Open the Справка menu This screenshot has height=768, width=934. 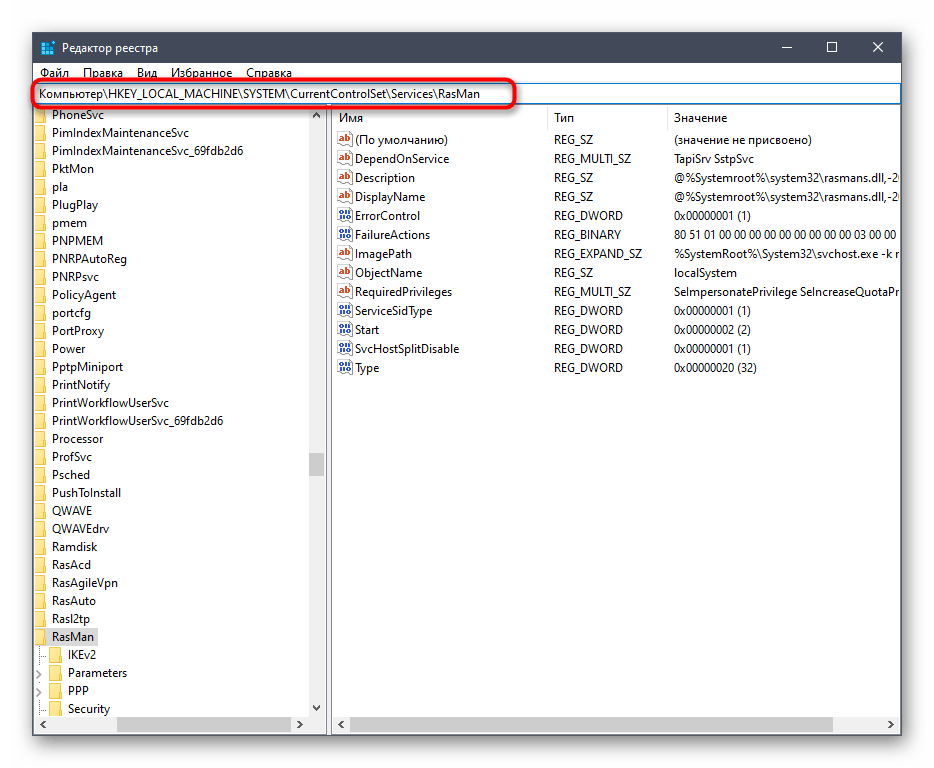pyautogui.click(x=269, y=73)
